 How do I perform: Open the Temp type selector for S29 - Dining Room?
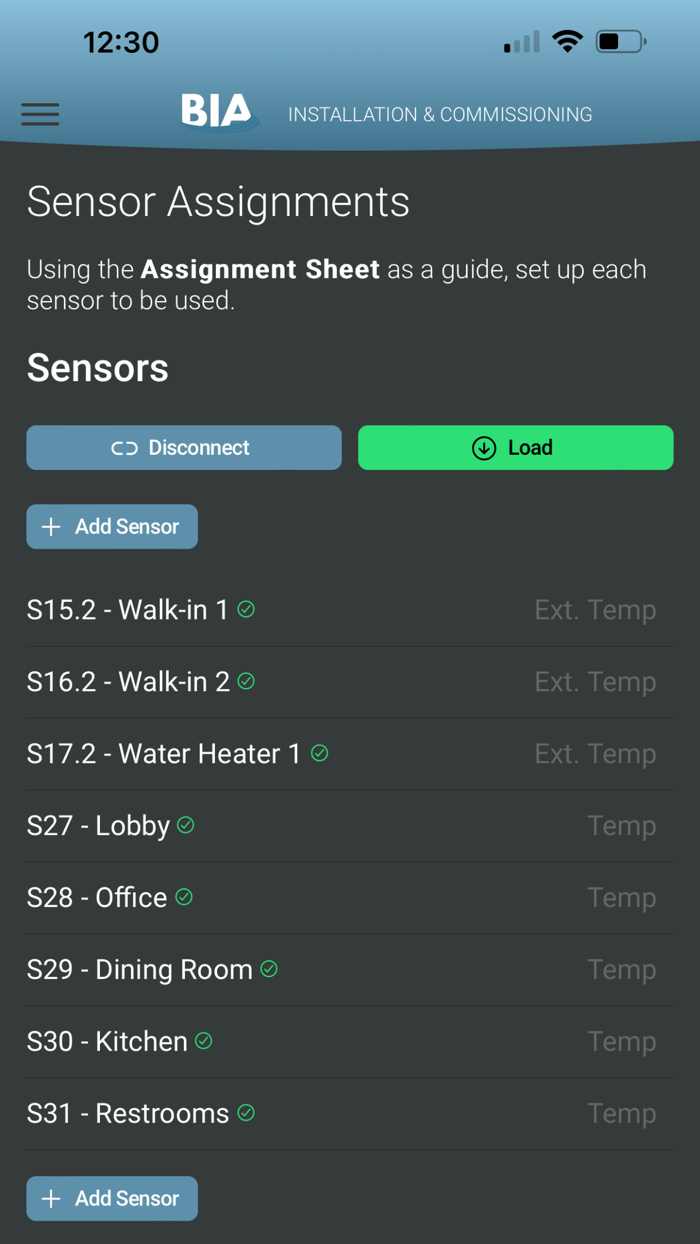(621, 968)
